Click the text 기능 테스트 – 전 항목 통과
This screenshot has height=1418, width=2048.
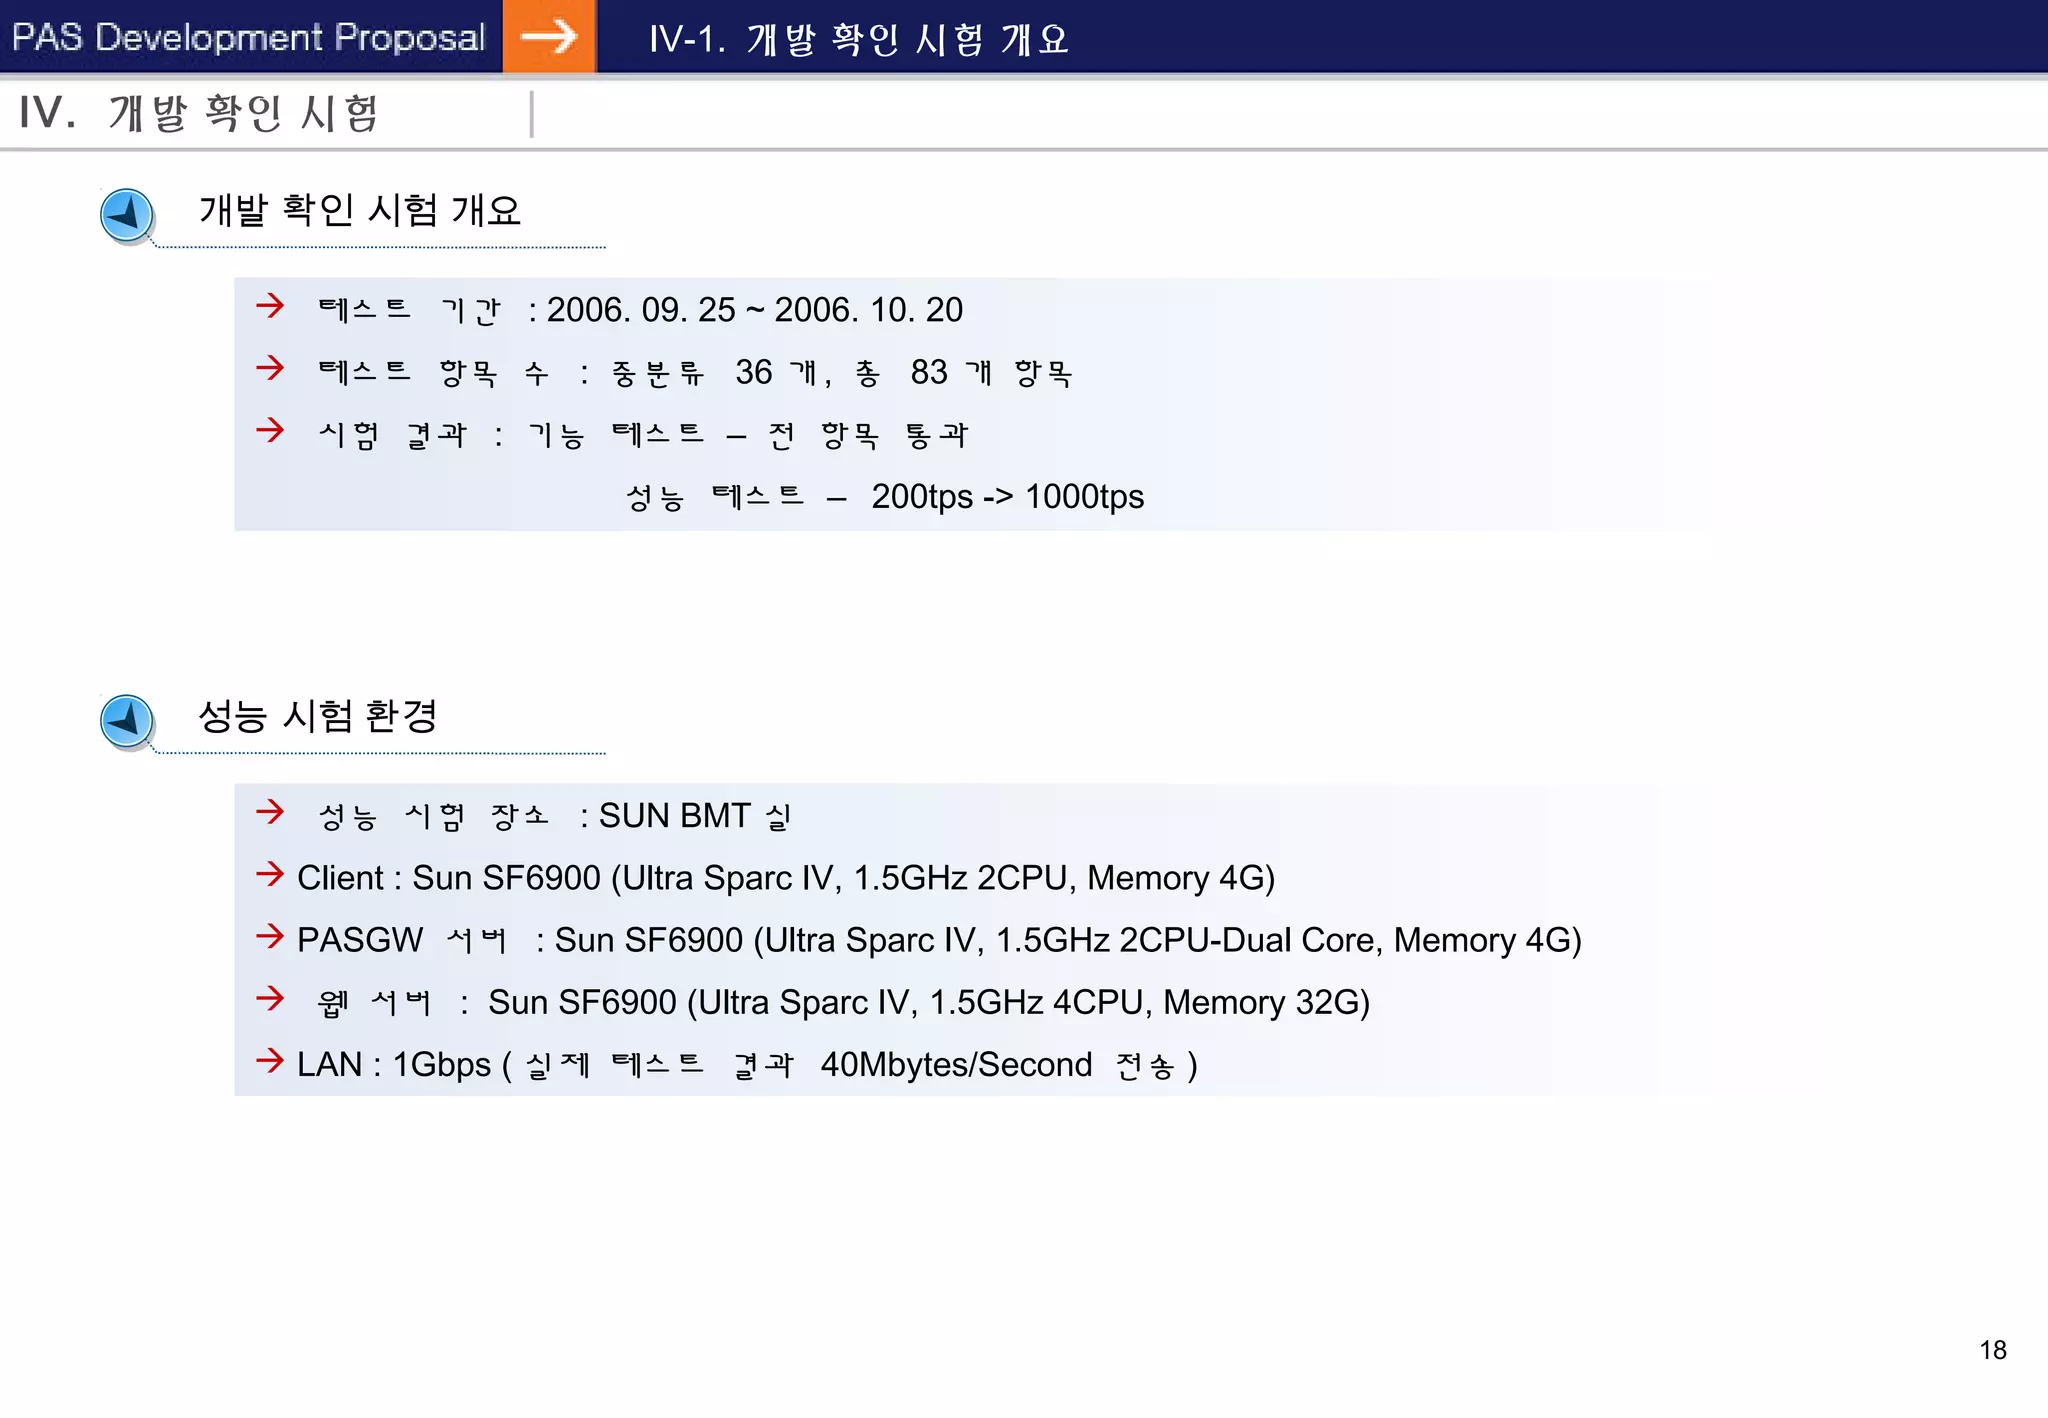click(x=748, y=435)
